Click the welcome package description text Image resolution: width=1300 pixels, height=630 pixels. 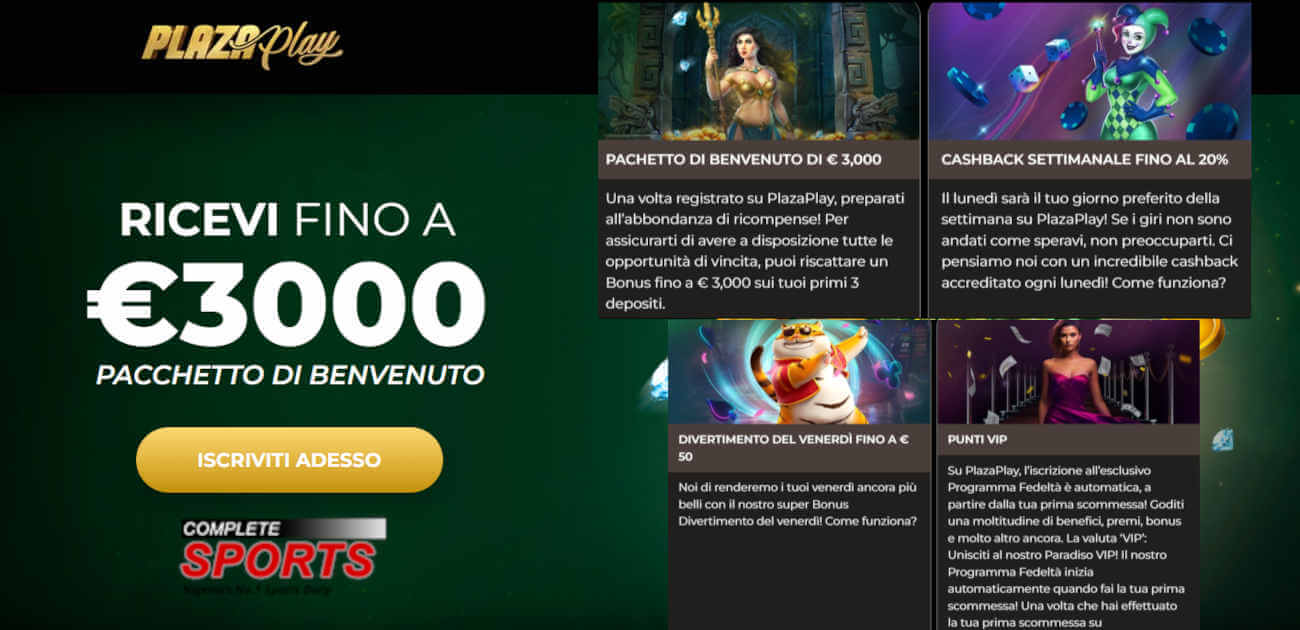pos(750,251)
